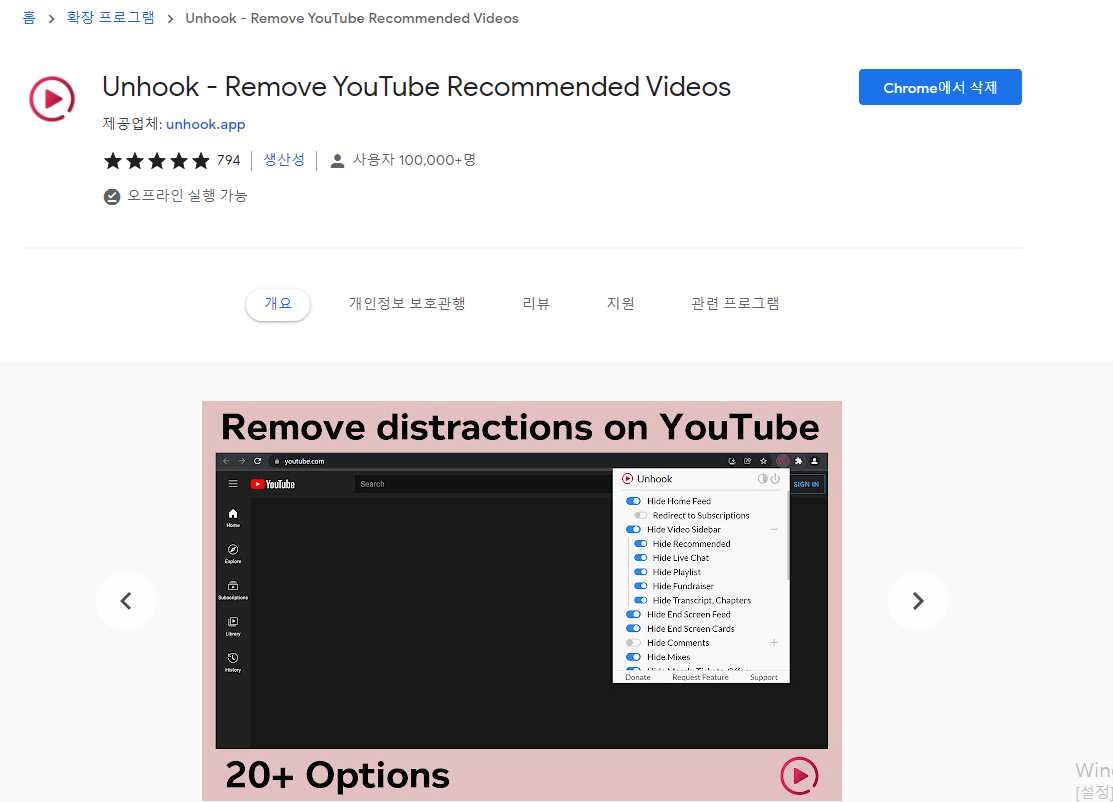
Task: Click Donate link in Unhook popup
Action: [x=637, y=677]
